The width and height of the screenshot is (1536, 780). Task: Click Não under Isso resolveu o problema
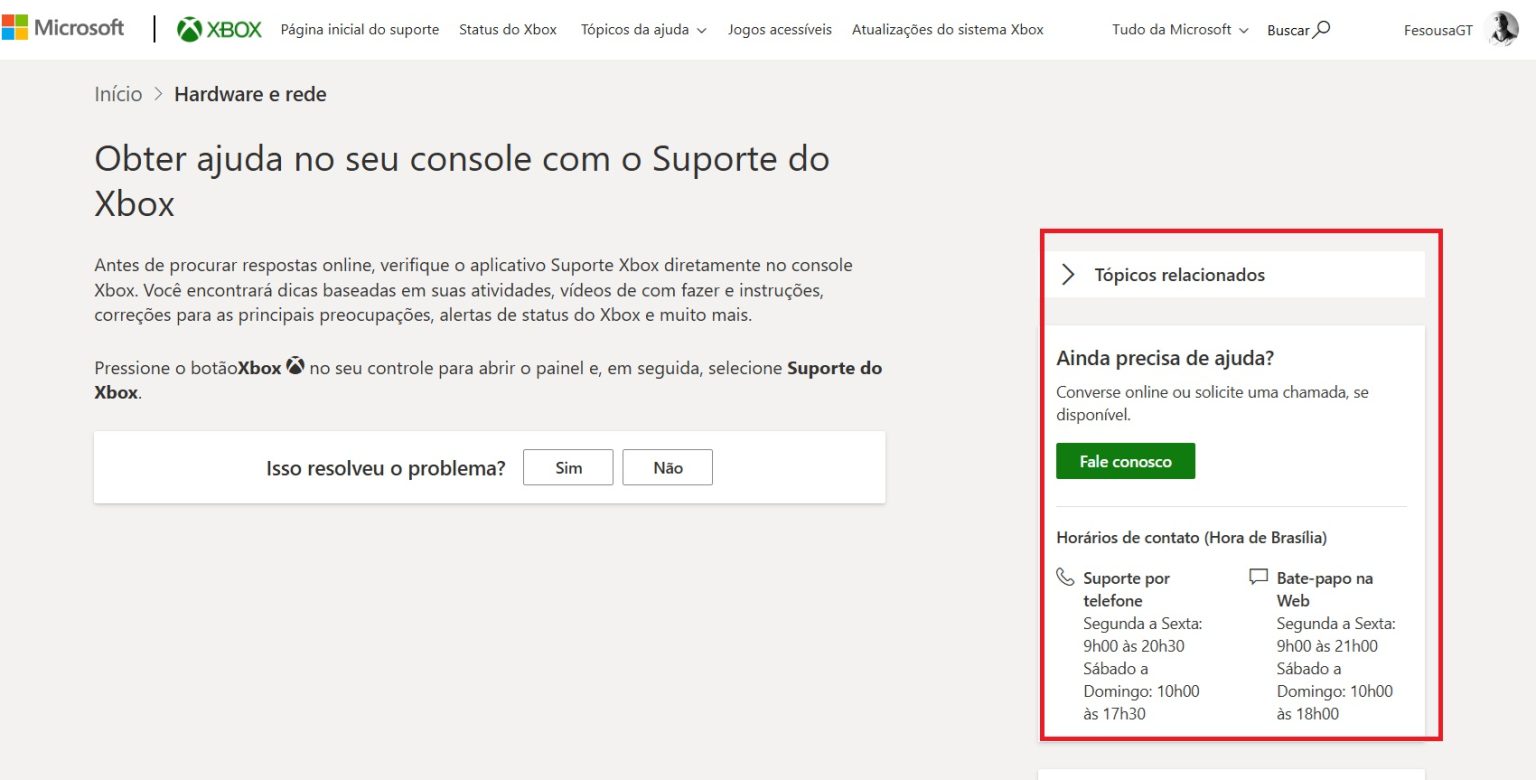[667, 466]
